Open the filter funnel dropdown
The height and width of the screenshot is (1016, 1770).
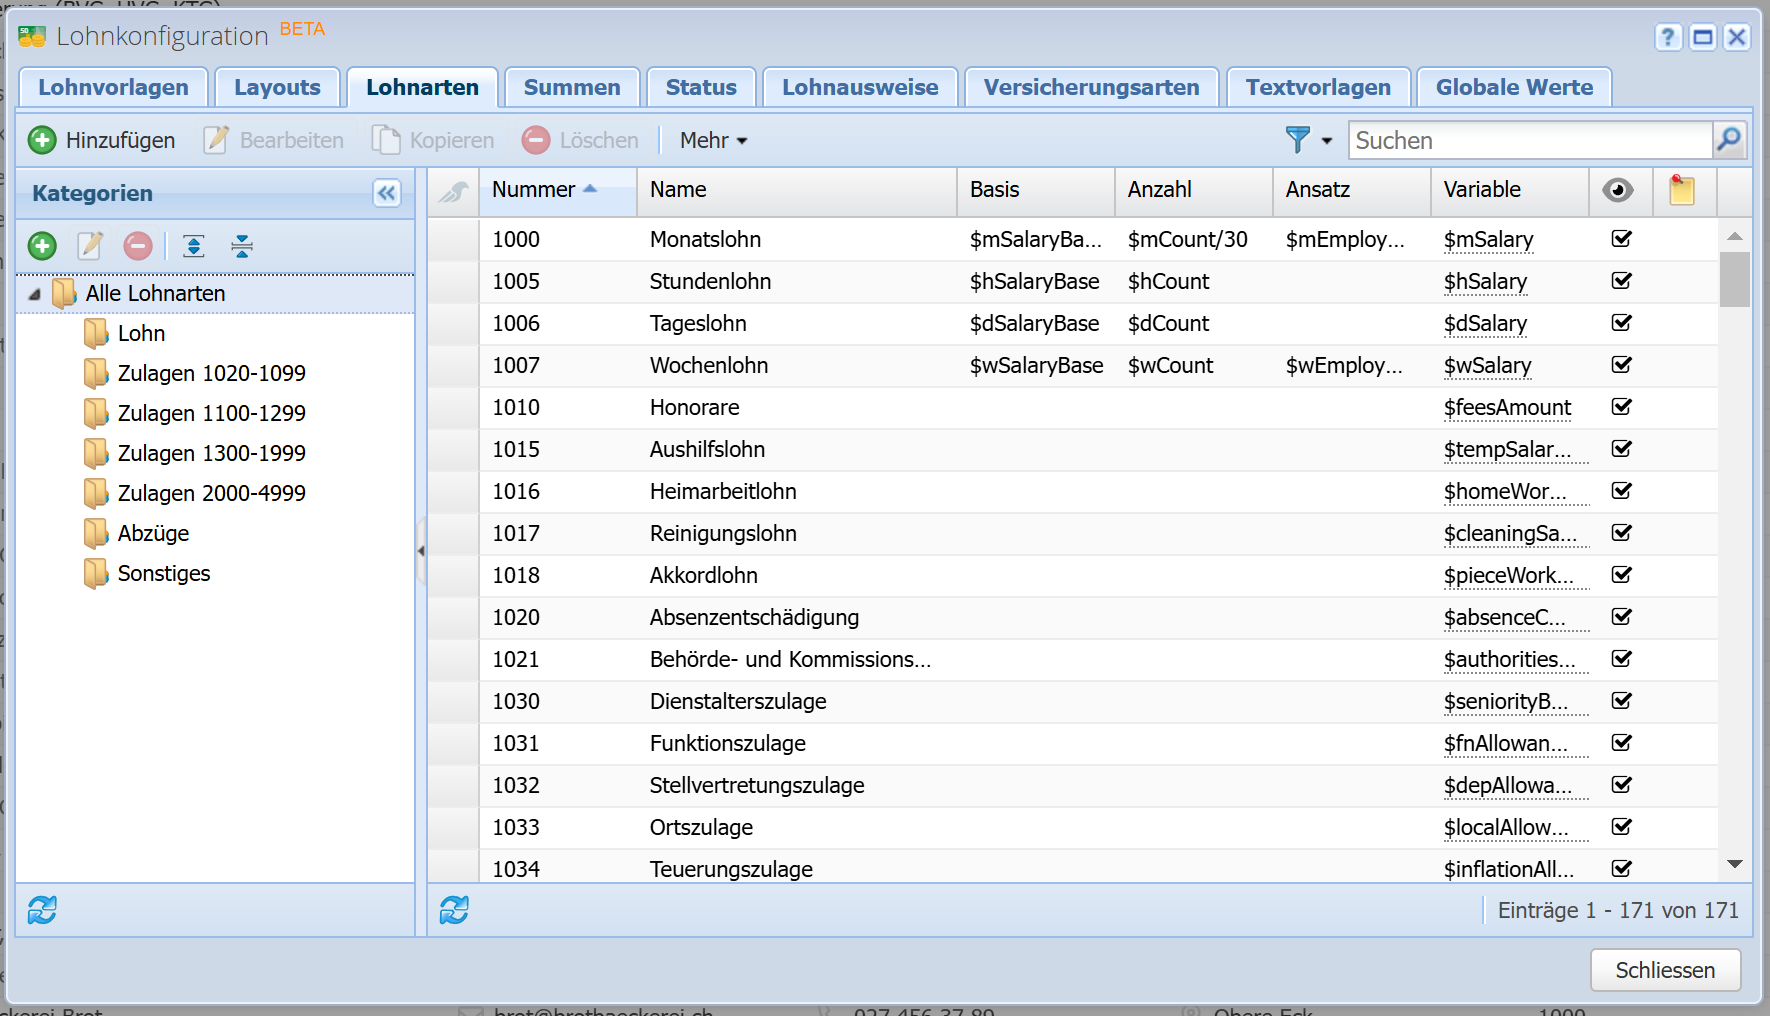(1308, 140)
